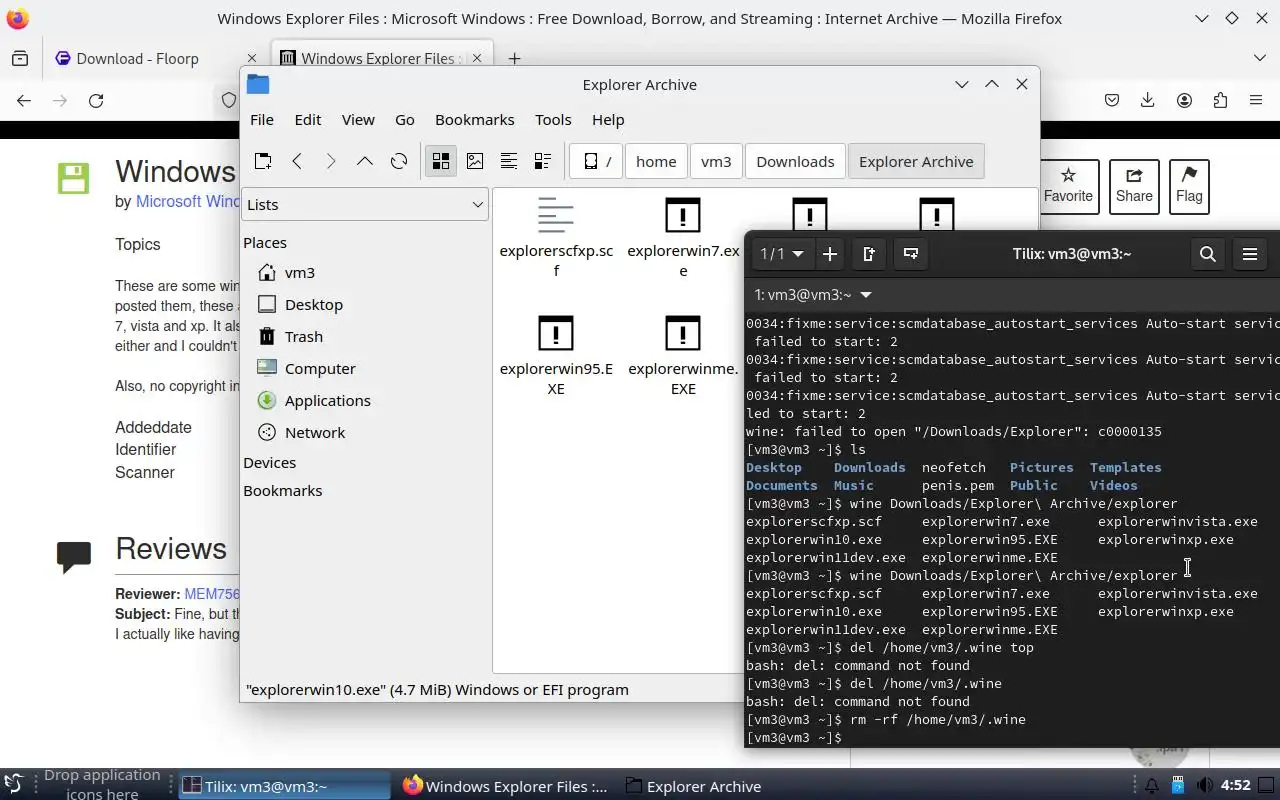Switch to 'Download - Floorp' tab
Screen dimensions: 1280x800
[155, 58]
